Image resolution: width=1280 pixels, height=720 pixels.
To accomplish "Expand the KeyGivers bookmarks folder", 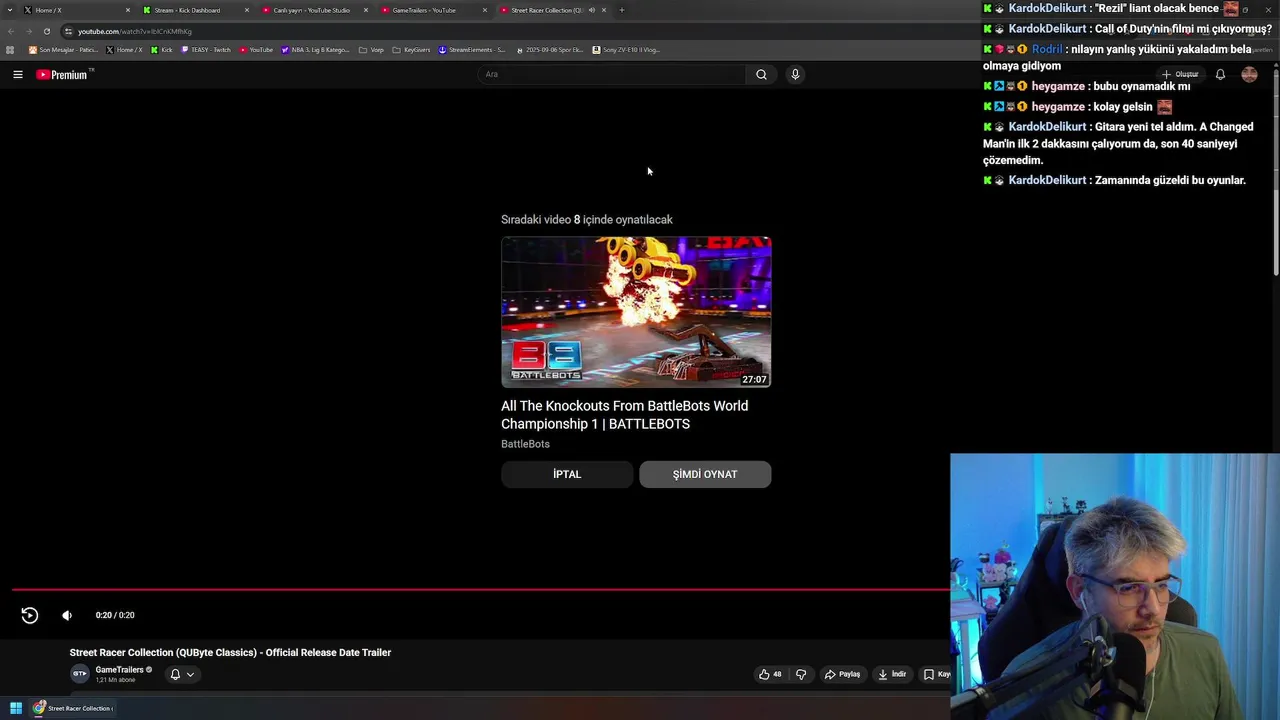I will pos(411,49).
